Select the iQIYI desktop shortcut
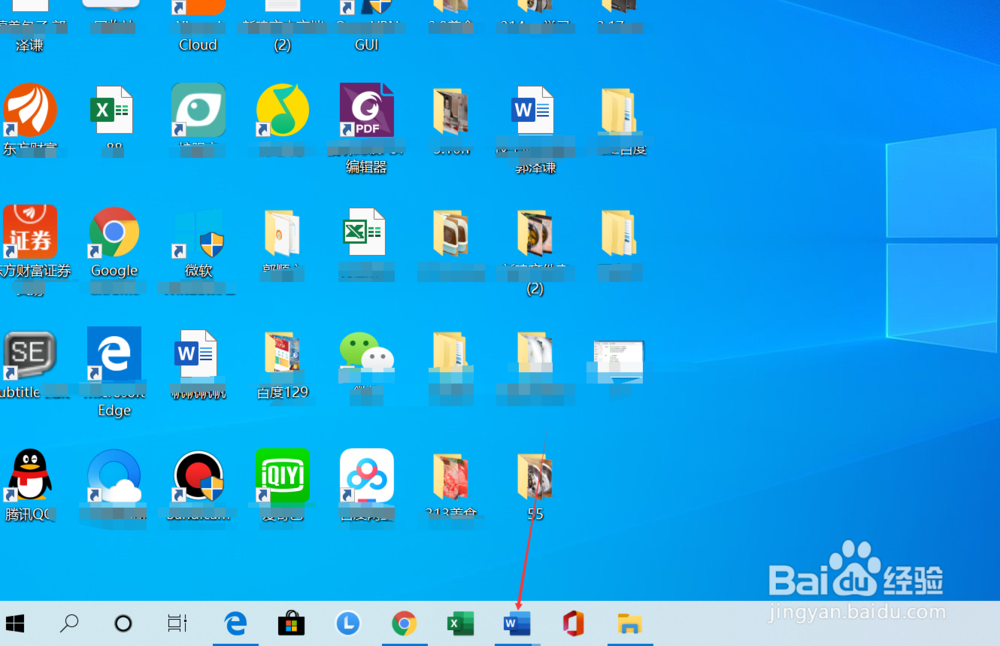This screenshot has height=646, width=1000. [283, 475]
